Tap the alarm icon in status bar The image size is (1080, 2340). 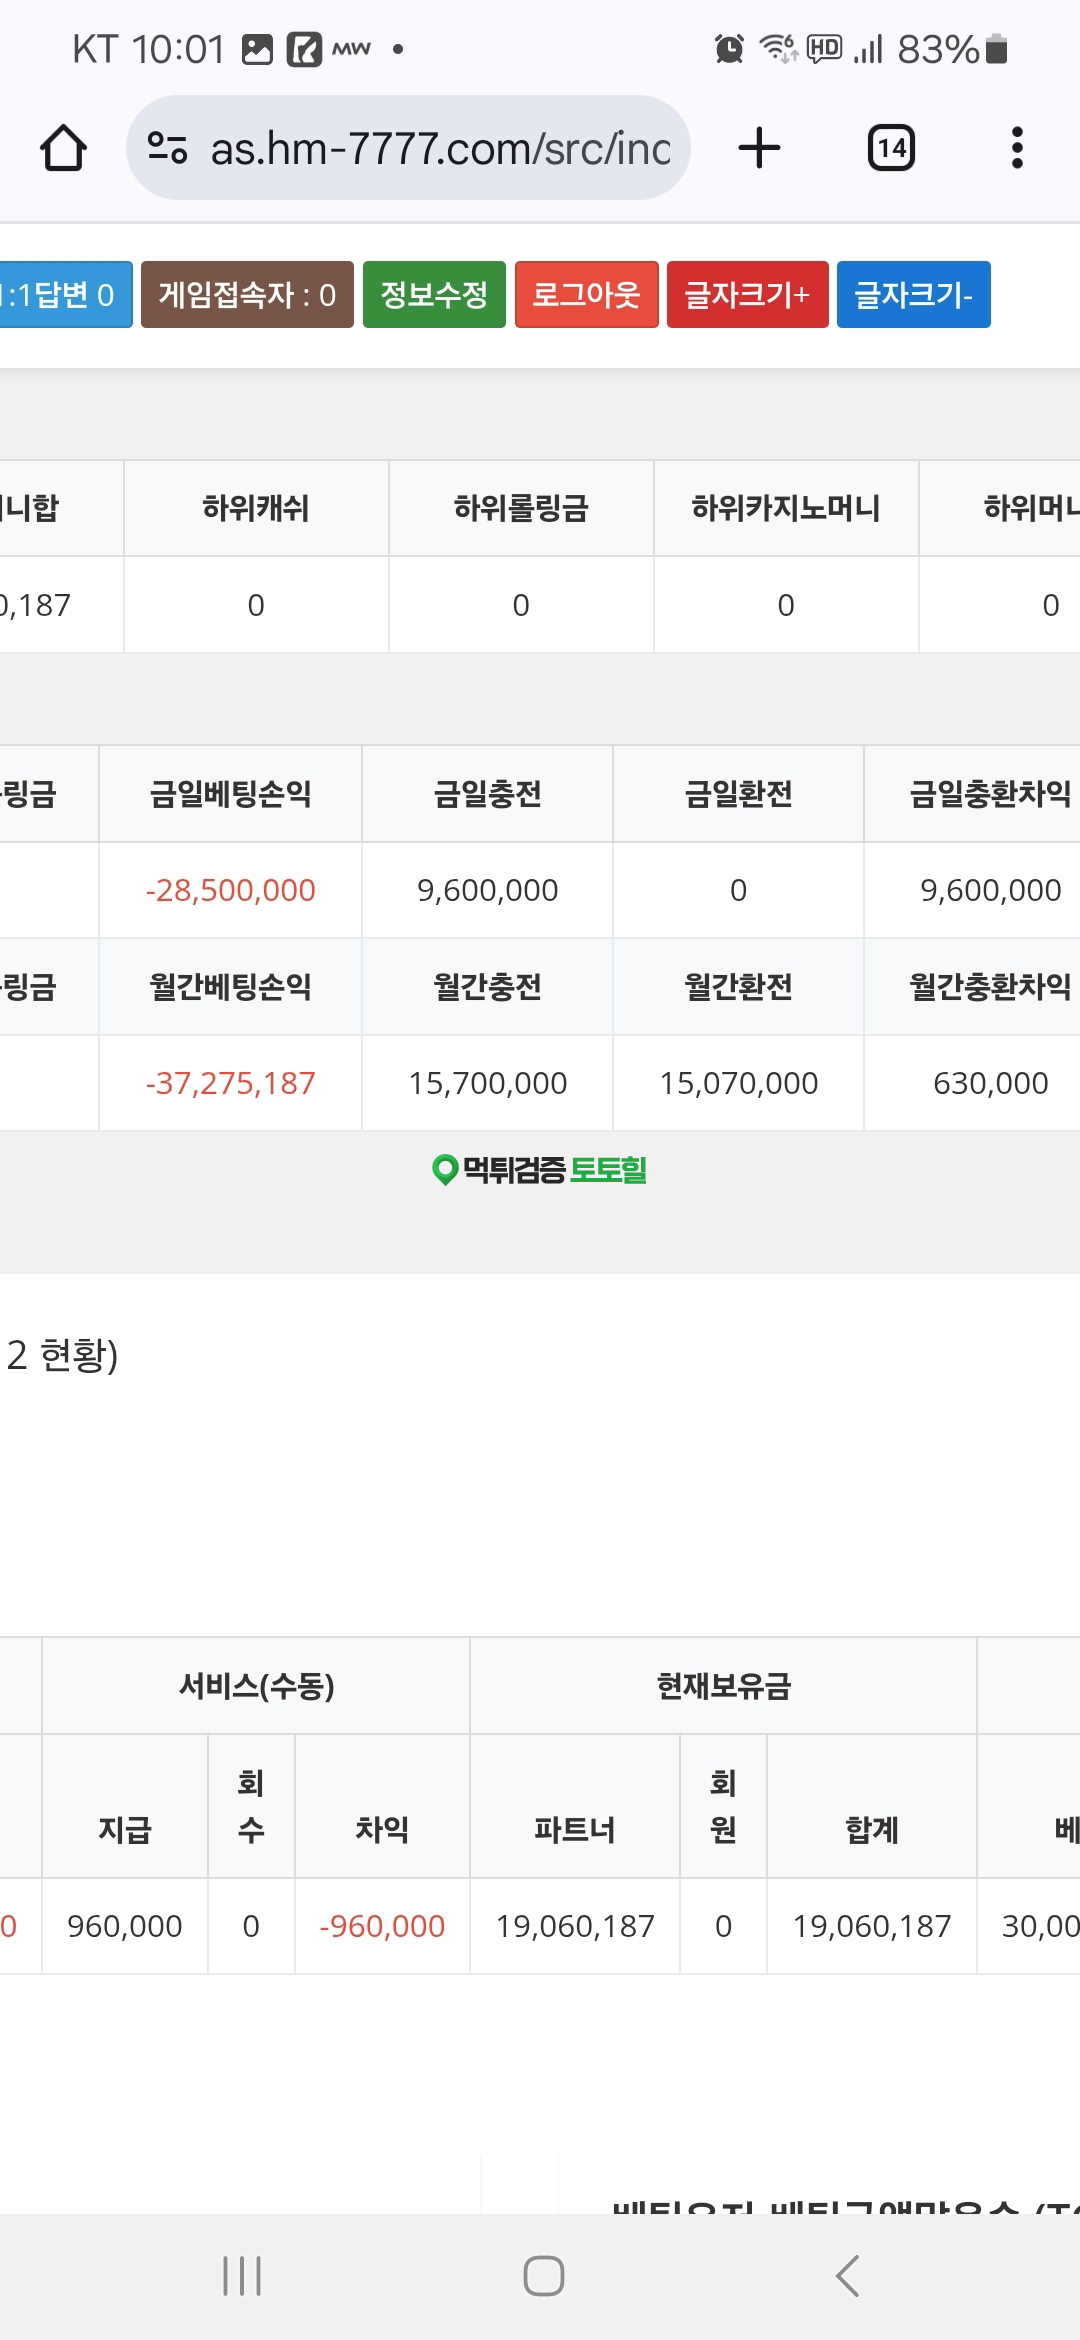coord(729,48)
